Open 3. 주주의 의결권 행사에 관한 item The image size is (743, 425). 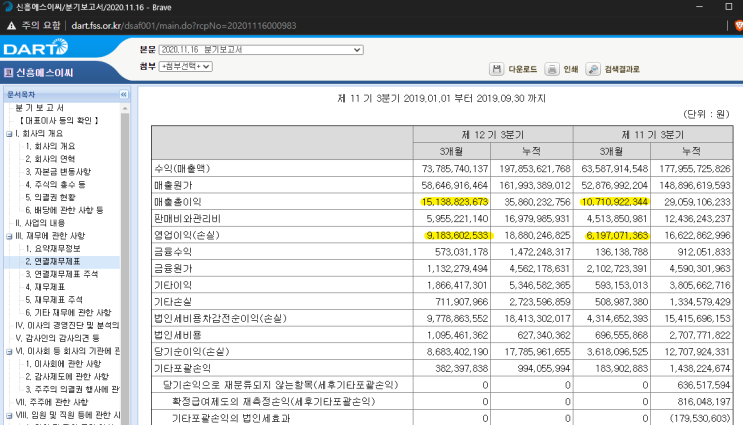(x=72, y=389)
